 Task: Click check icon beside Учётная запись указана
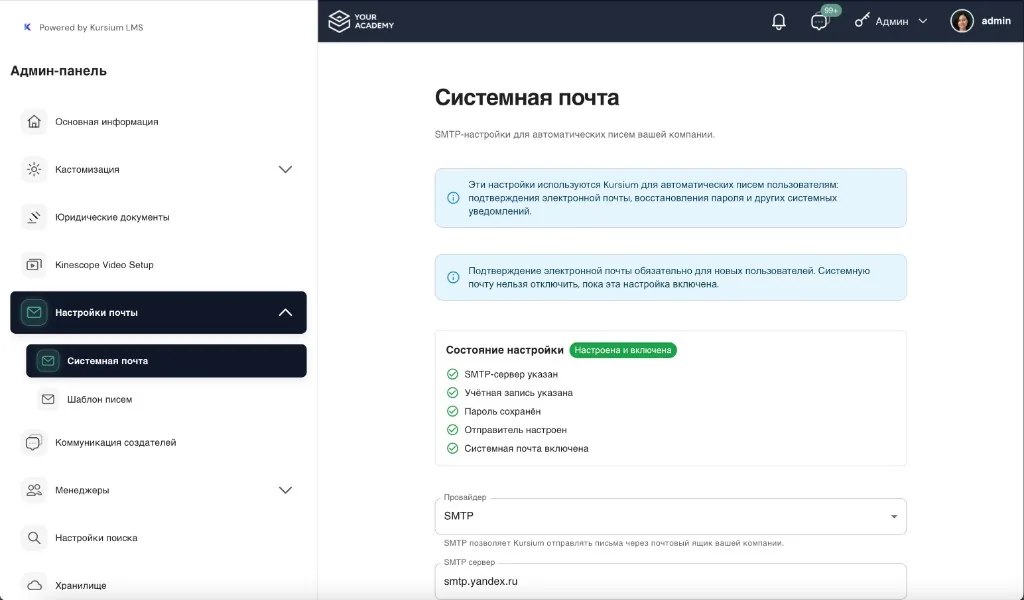(x=452, y=392)
